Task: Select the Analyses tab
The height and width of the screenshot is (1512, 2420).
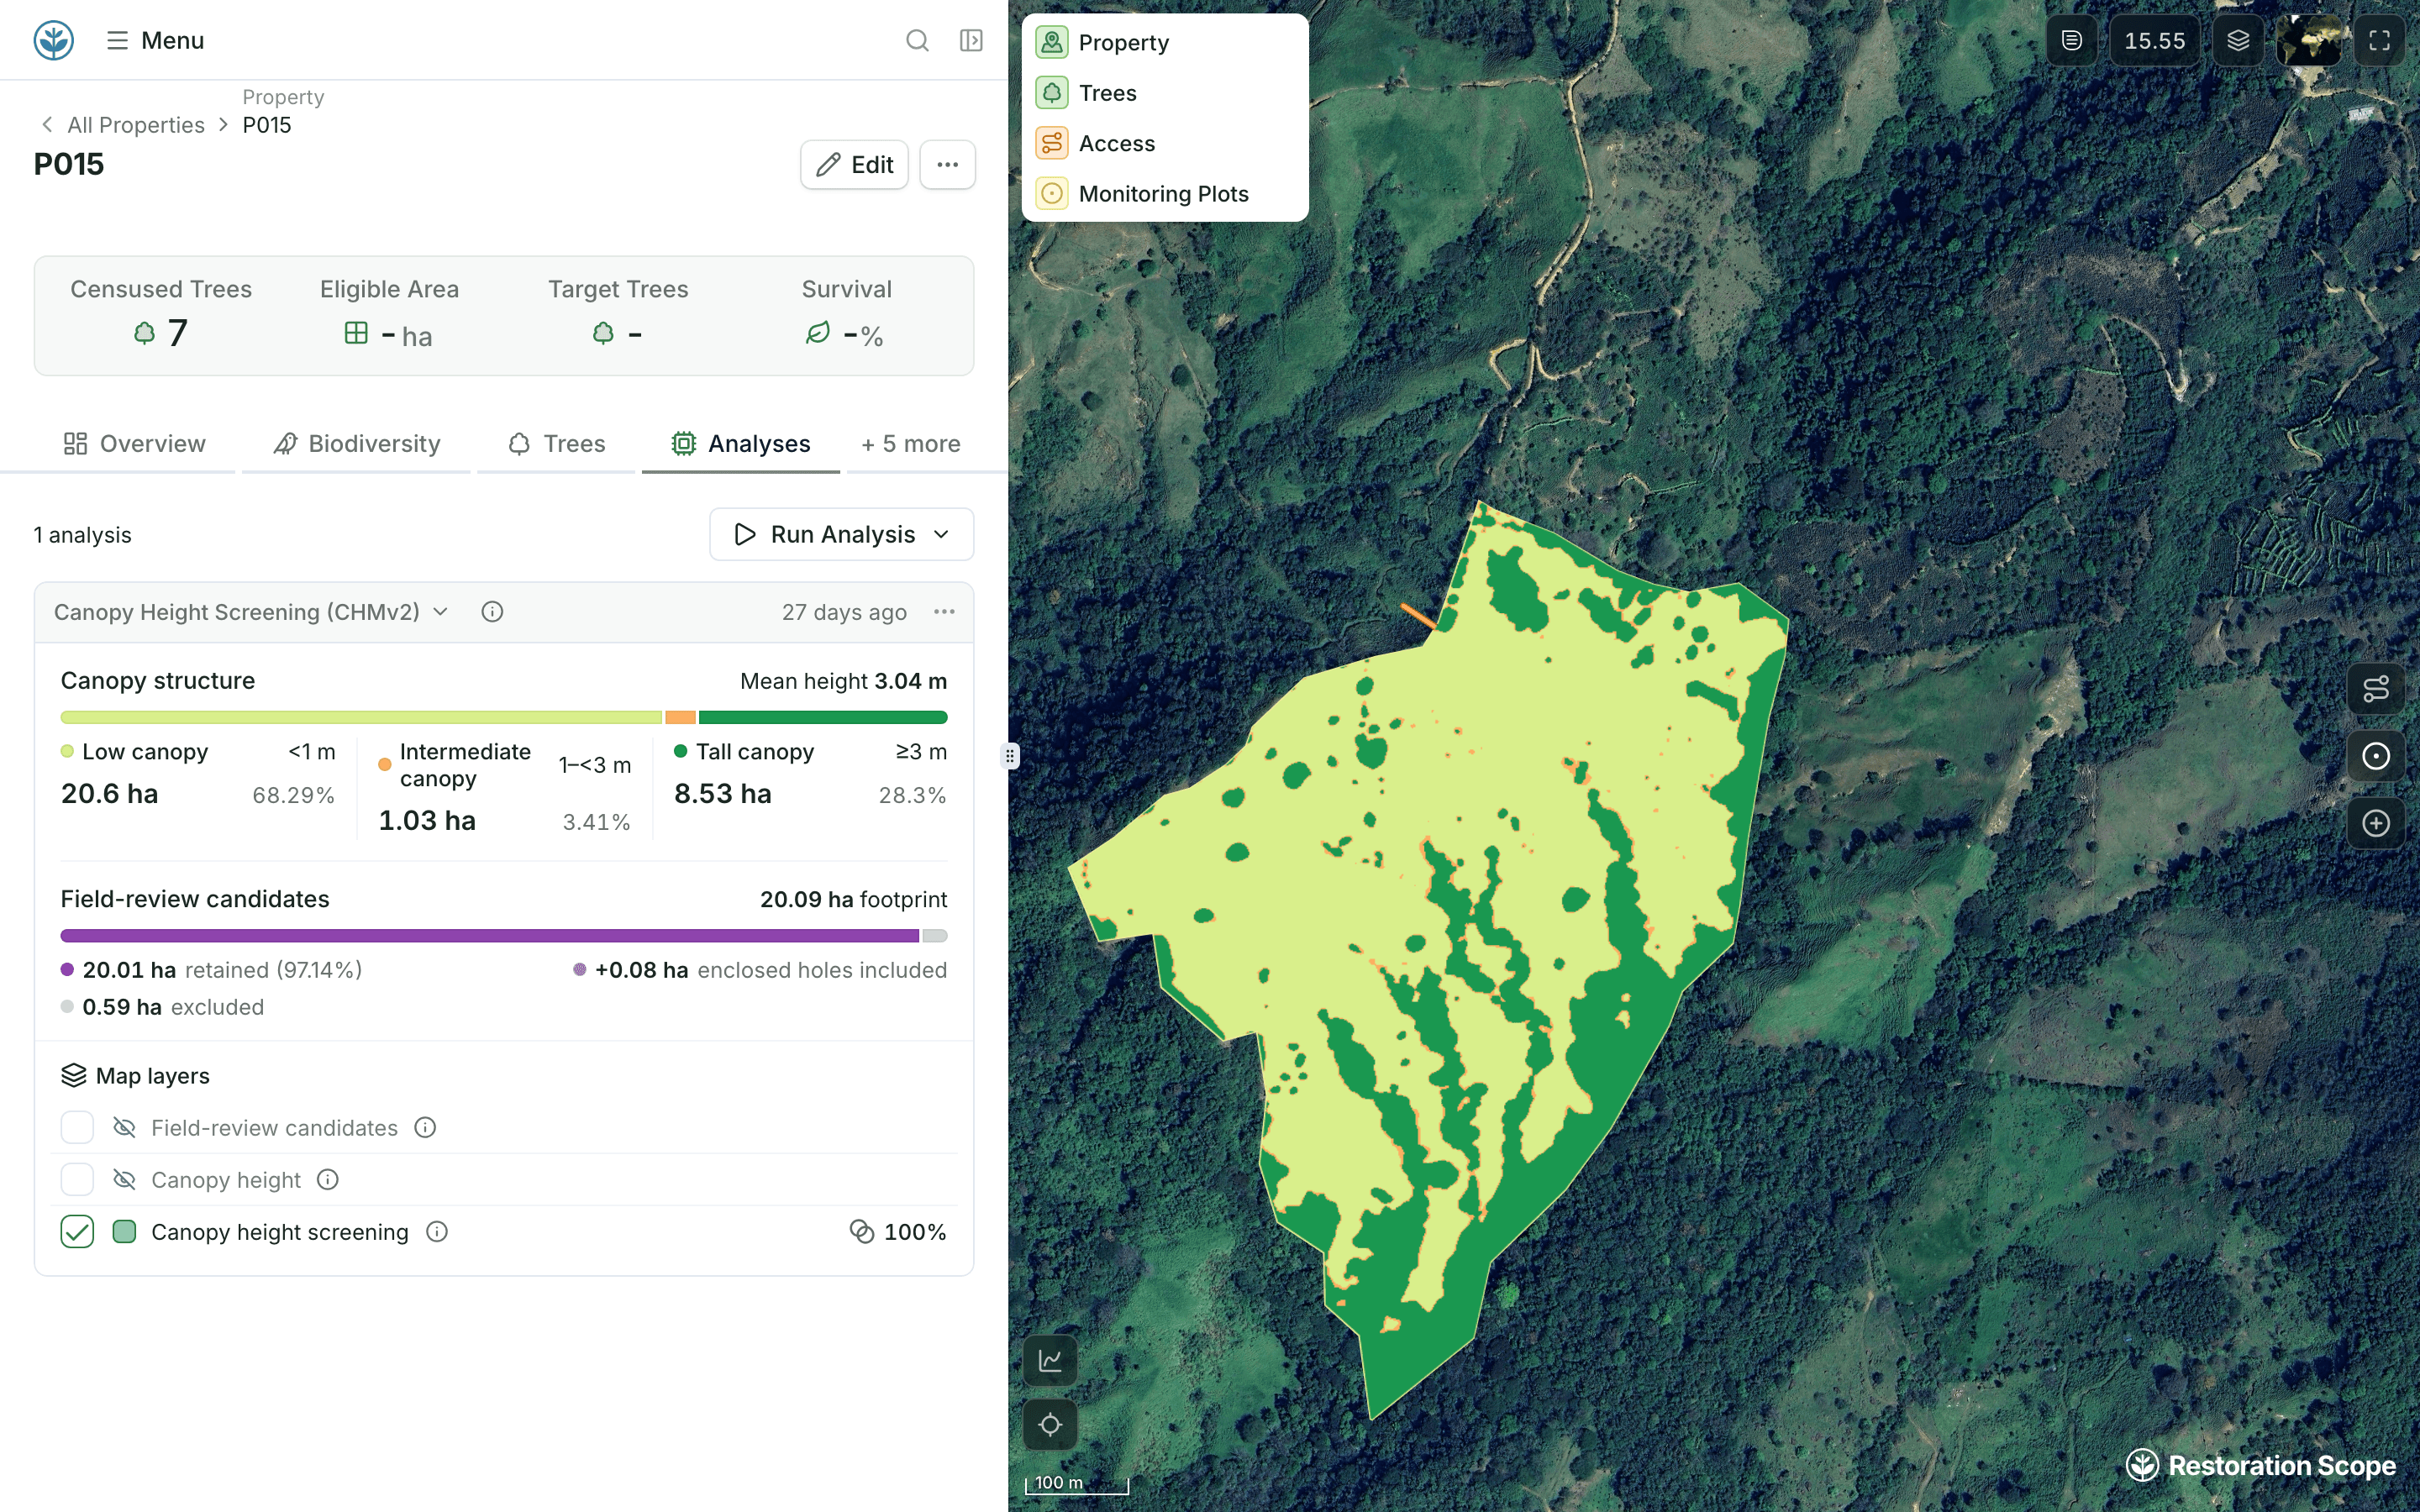Action: coord(741,443)
